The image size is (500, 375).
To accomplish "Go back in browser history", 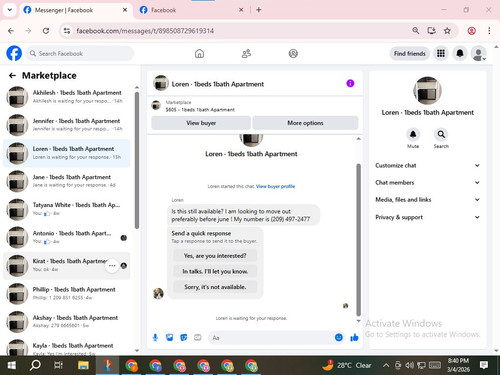I will (11, 31).
